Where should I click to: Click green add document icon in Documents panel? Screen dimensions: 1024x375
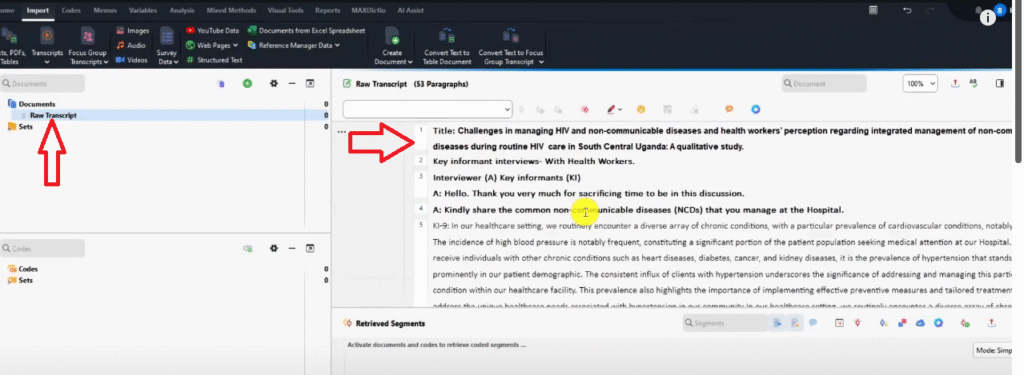(248, 84)
